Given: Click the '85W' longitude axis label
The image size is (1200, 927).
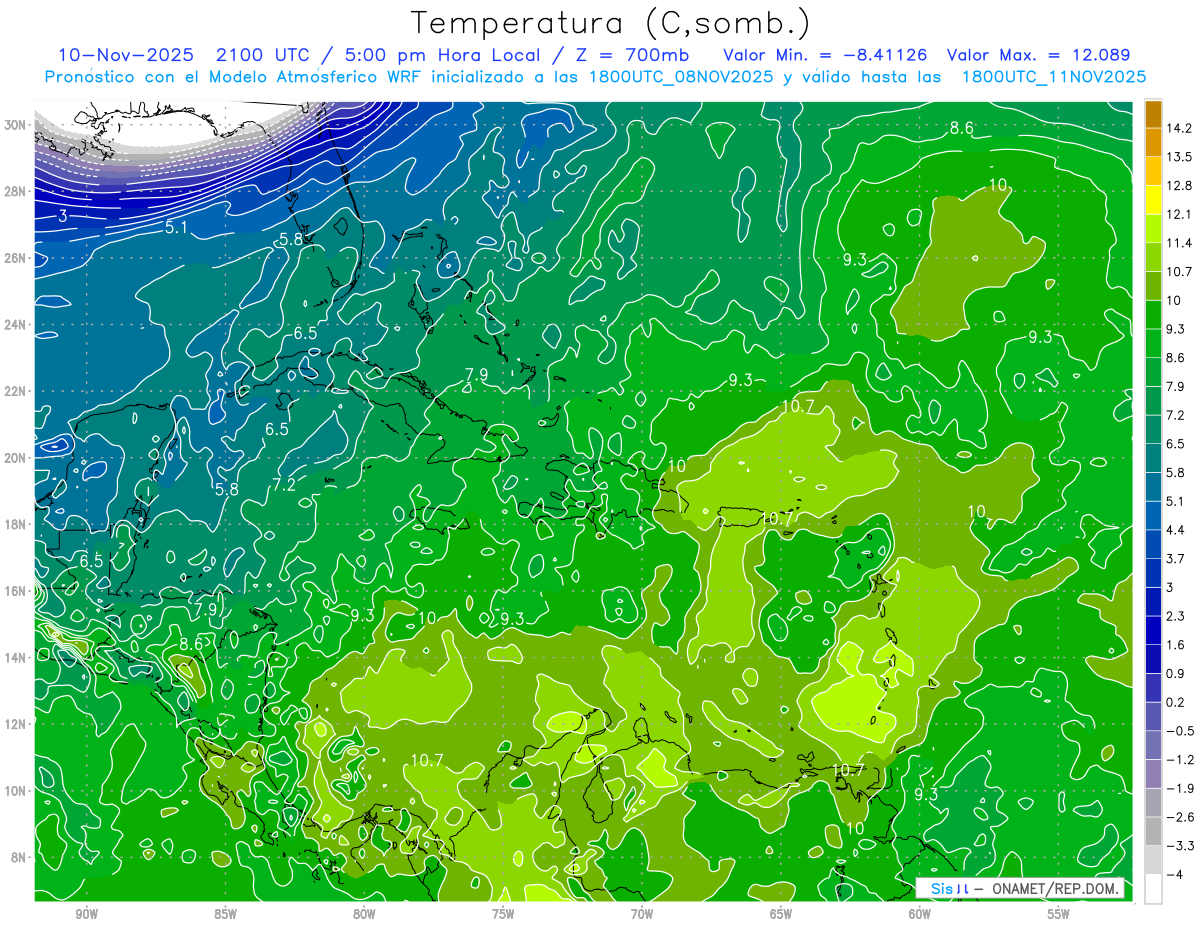Looking at the screenshot, I should click(225, 914).
